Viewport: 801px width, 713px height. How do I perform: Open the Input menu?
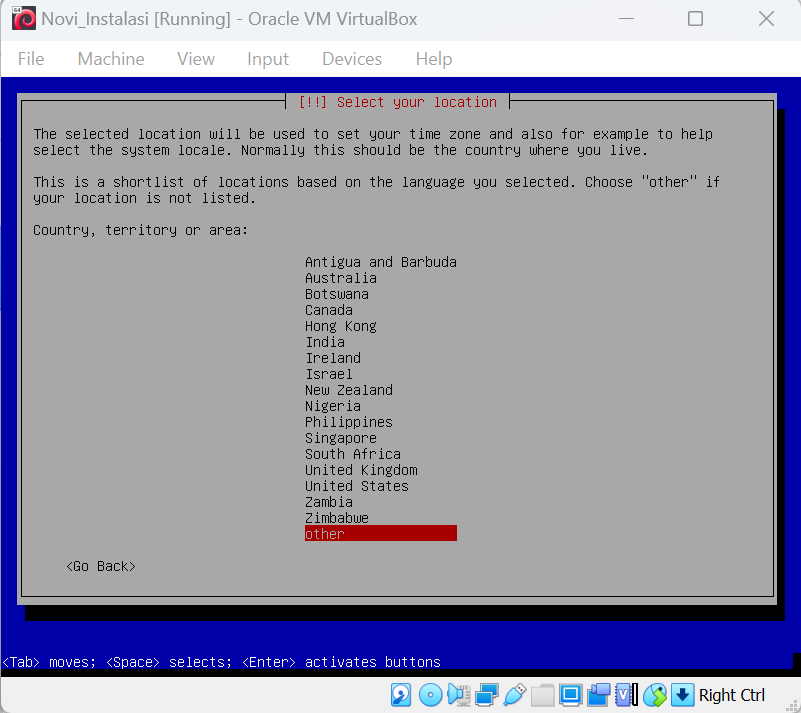268,59
